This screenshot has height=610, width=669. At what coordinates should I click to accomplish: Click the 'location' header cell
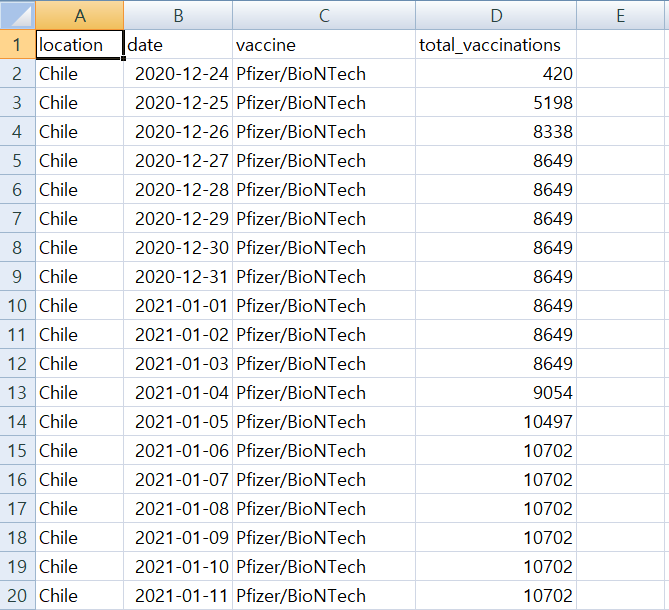[x=80, y=44]
